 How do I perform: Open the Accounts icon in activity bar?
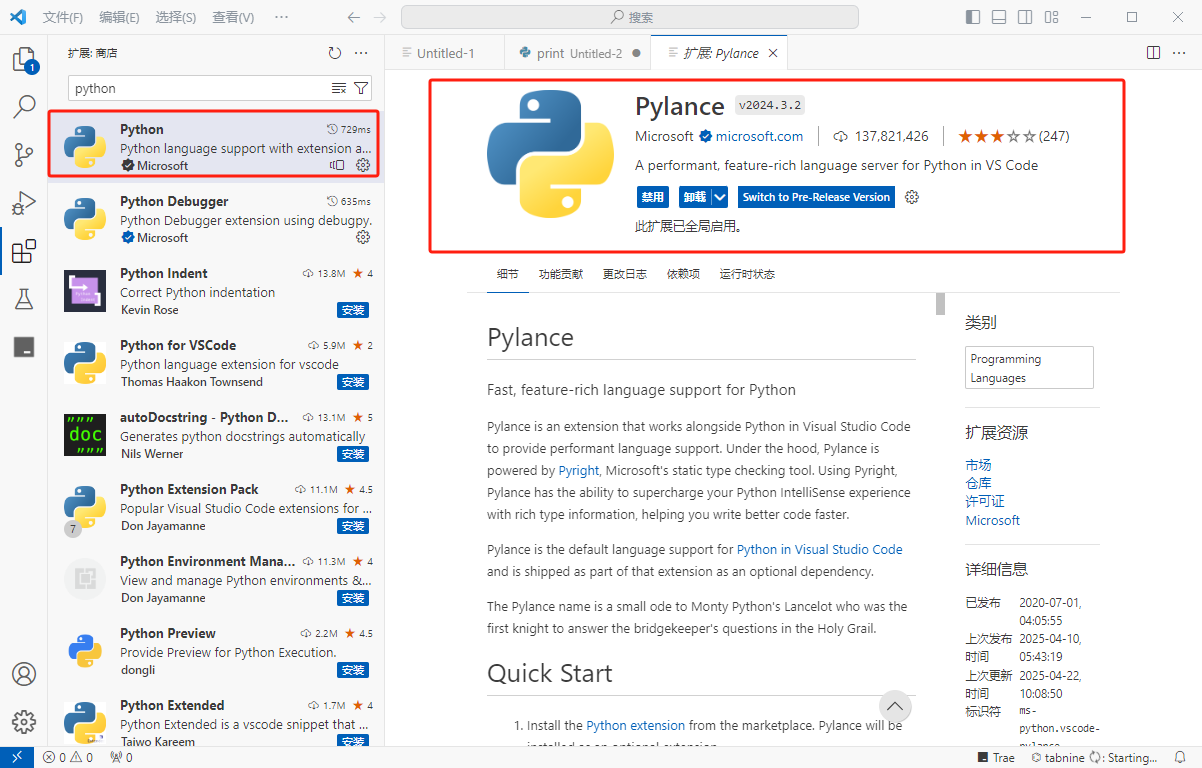click(x=24, y=674)
